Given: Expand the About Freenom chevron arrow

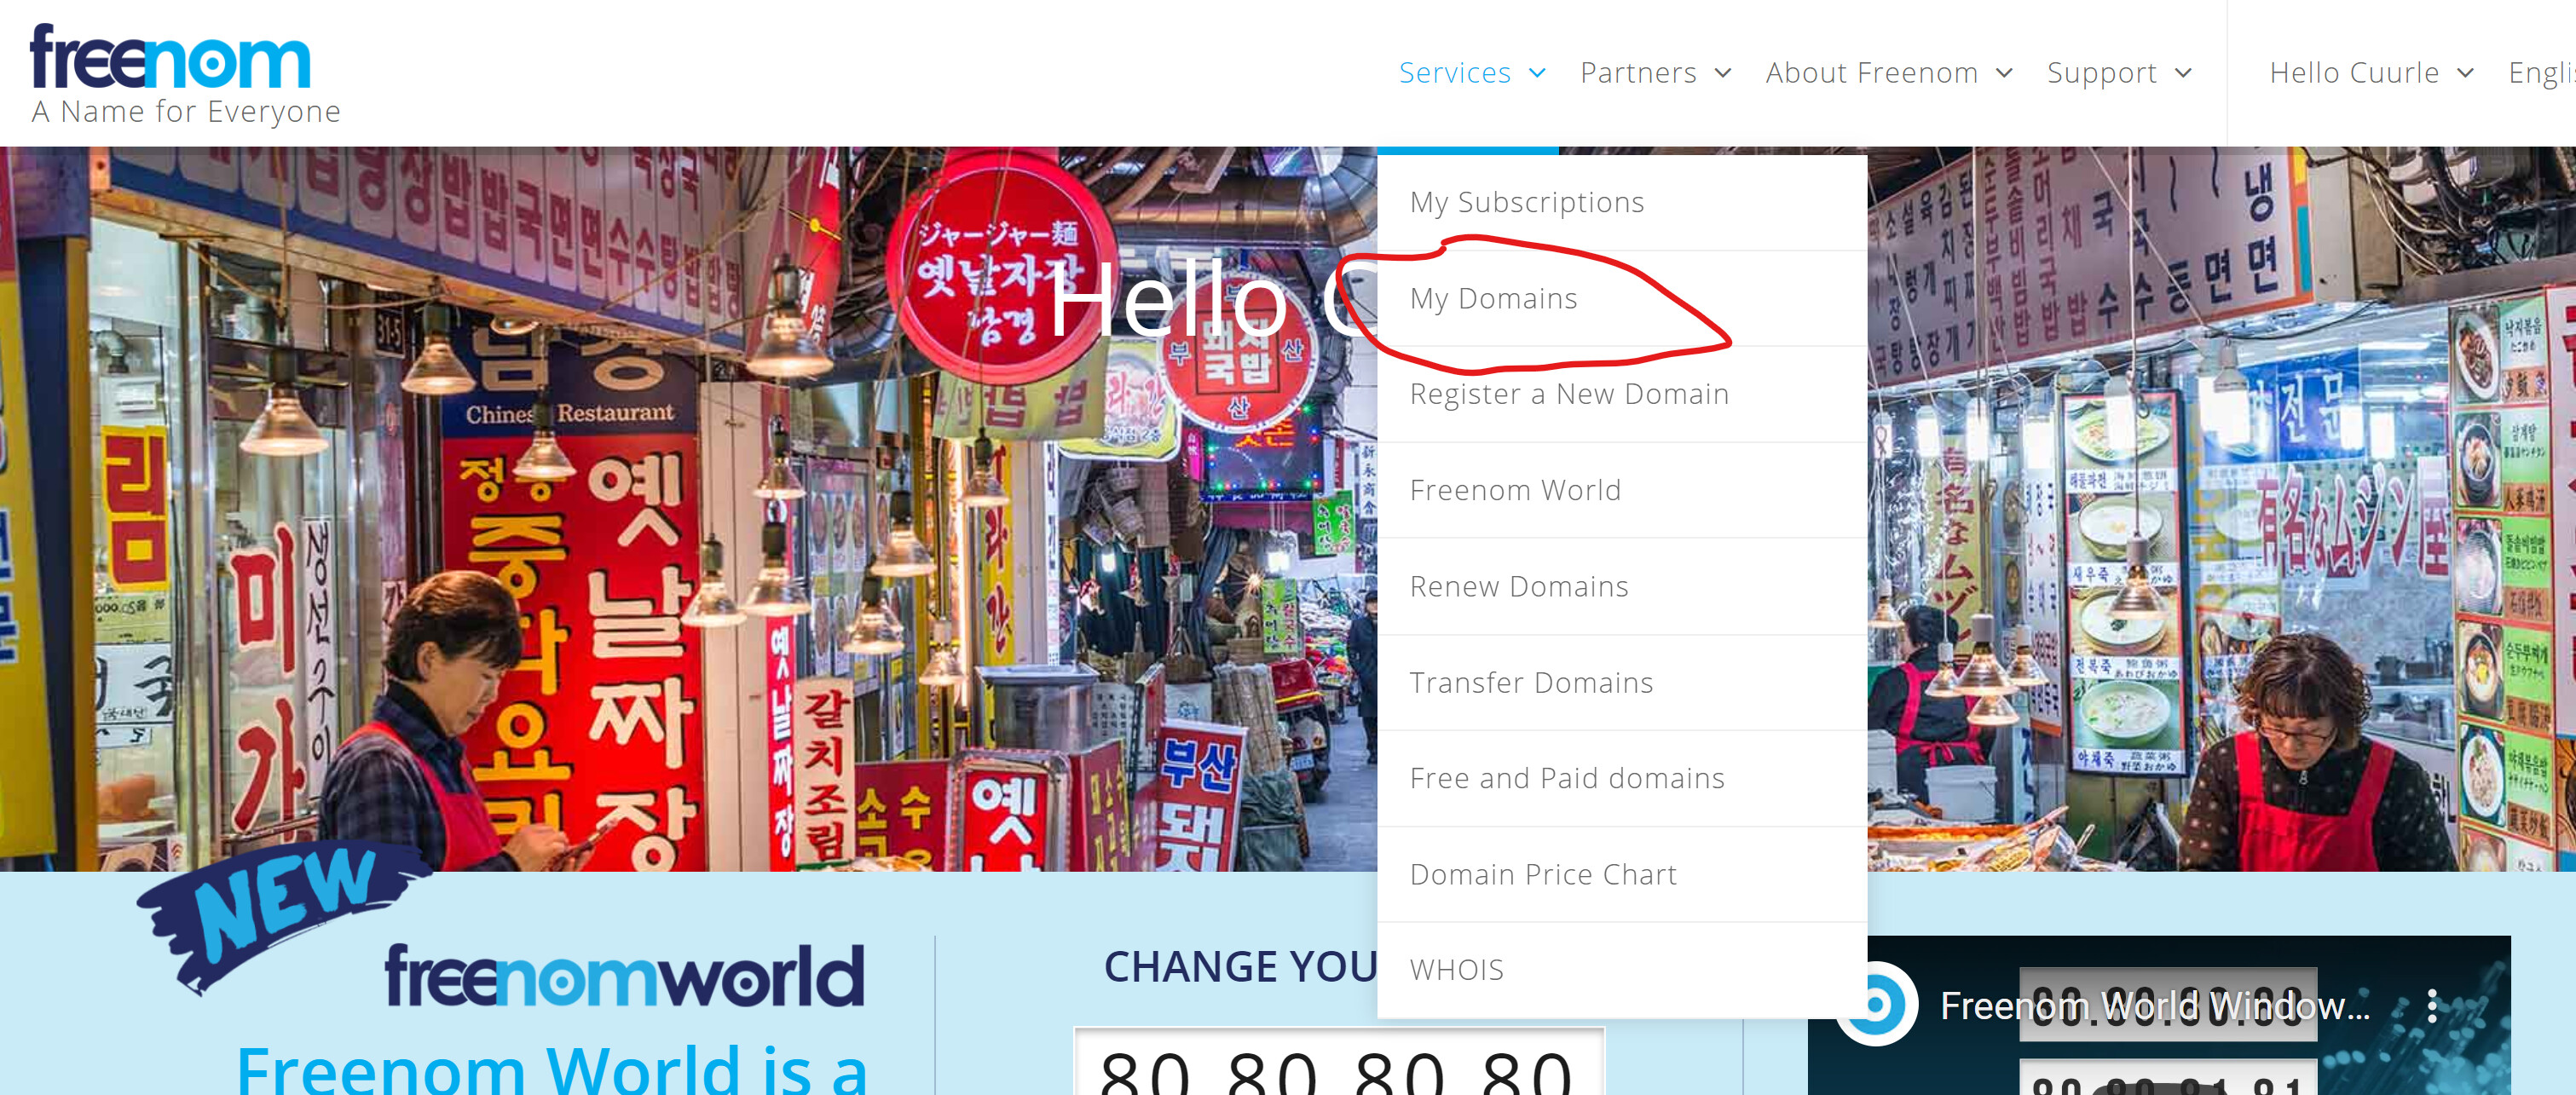Looking at the screenshot, I should (2004, 73).
